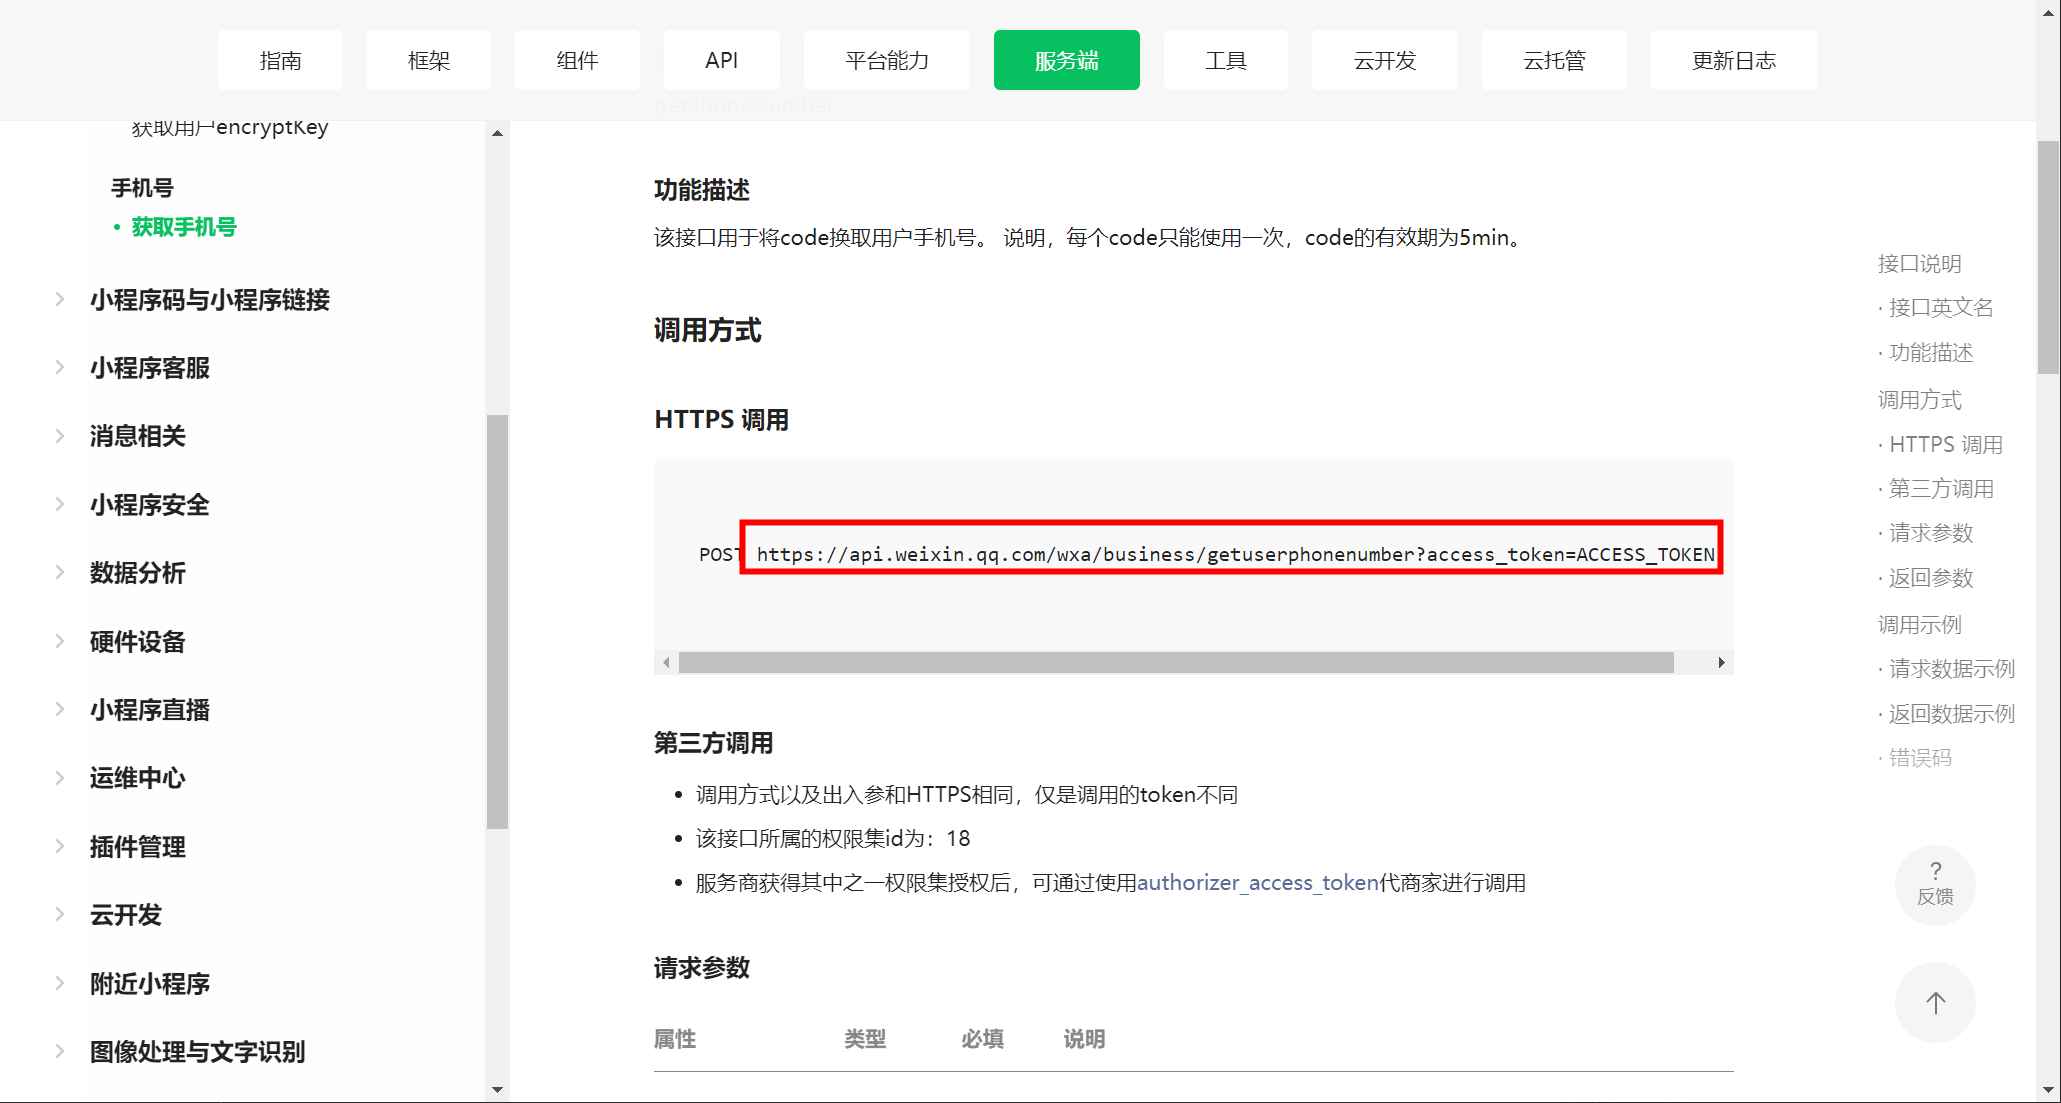Jump to 错误码 in right outline
Viewport: 2061px width, 1103px height.
click(x=1919, y=758)
